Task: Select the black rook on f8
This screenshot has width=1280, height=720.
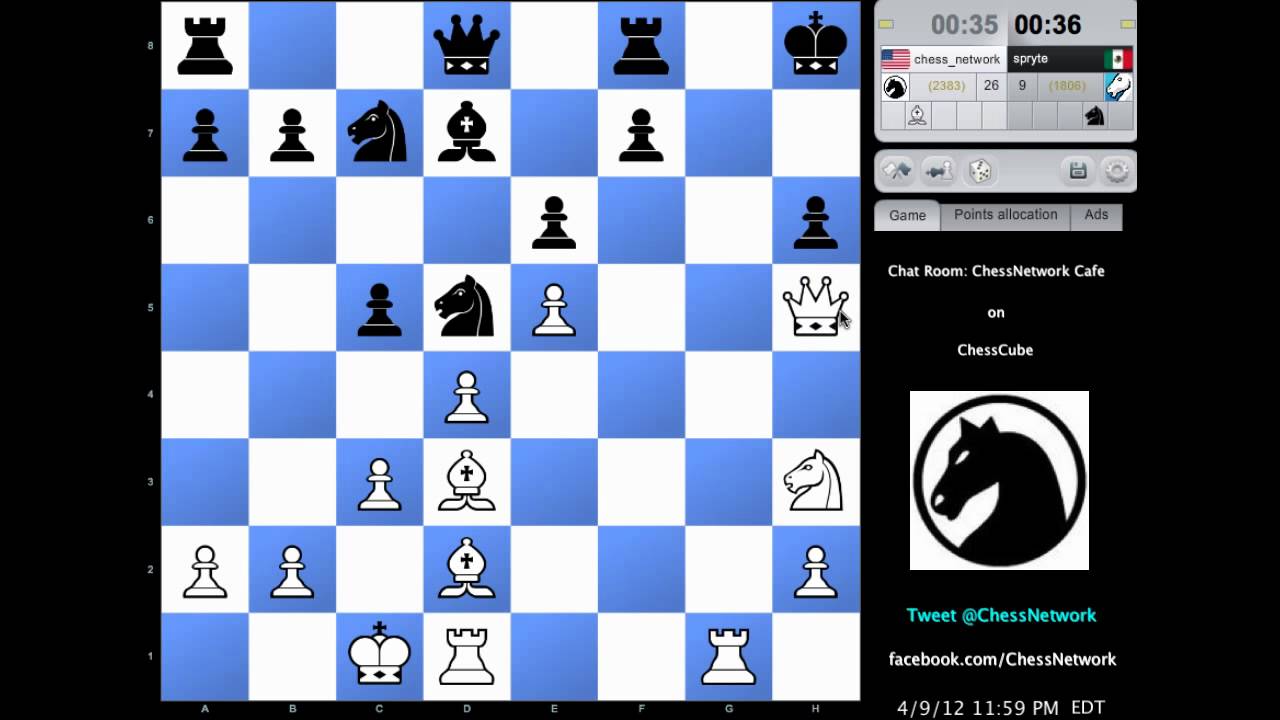Action: click(641, 46)
